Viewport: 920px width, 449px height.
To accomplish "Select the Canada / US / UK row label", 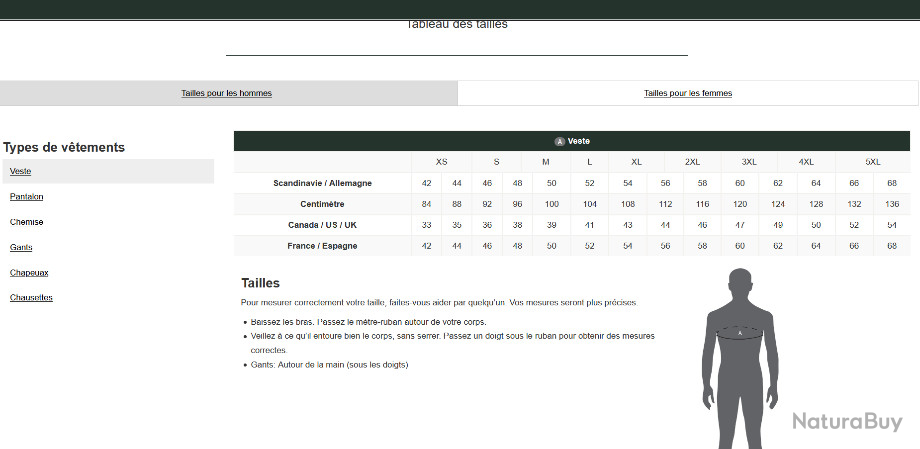I will (x=322, y=225).
